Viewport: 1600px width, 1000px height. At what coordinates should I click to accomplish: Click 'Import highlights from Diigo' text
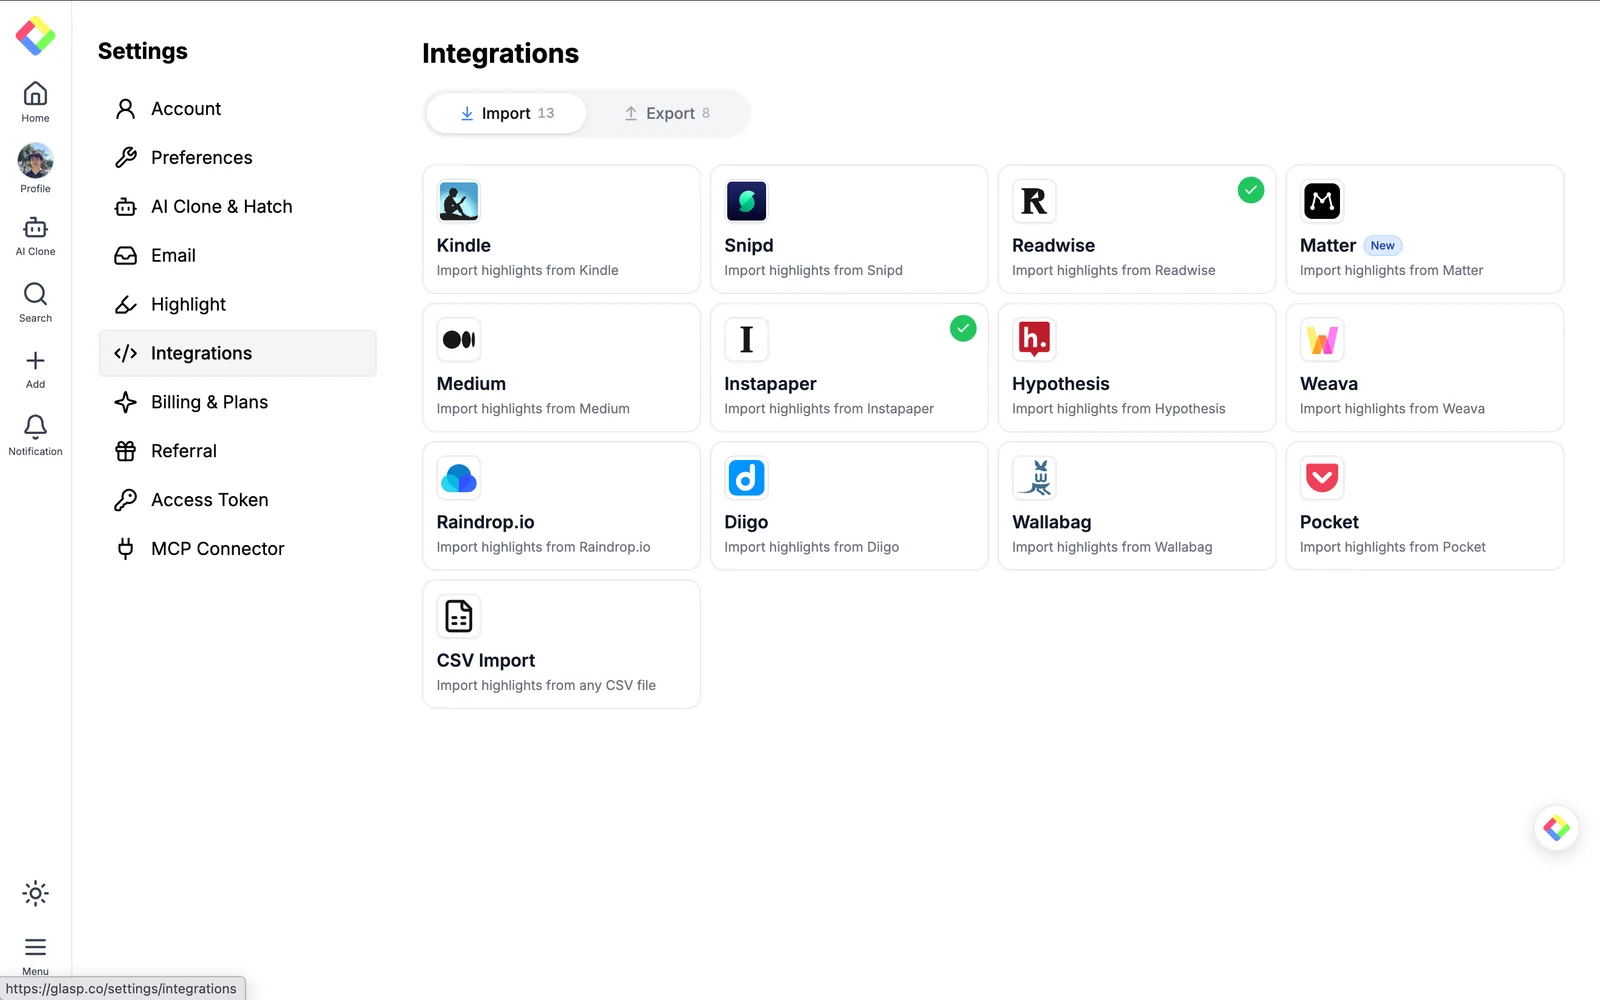[x=811, y=547]
